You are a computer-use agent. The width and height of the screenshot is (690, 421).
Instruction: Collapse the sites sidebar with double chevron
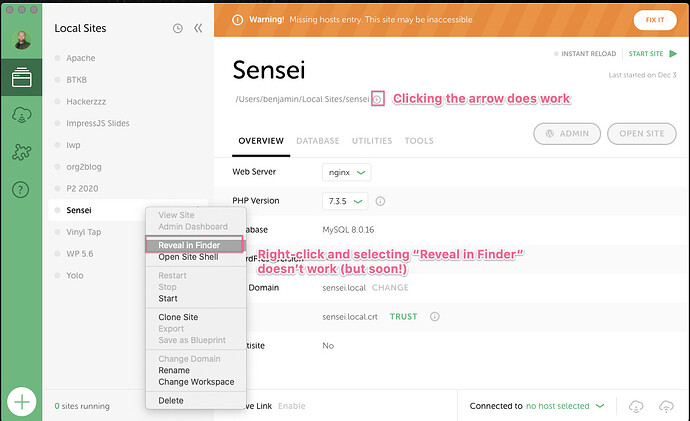pyautogui.click(x=198, y=28)
